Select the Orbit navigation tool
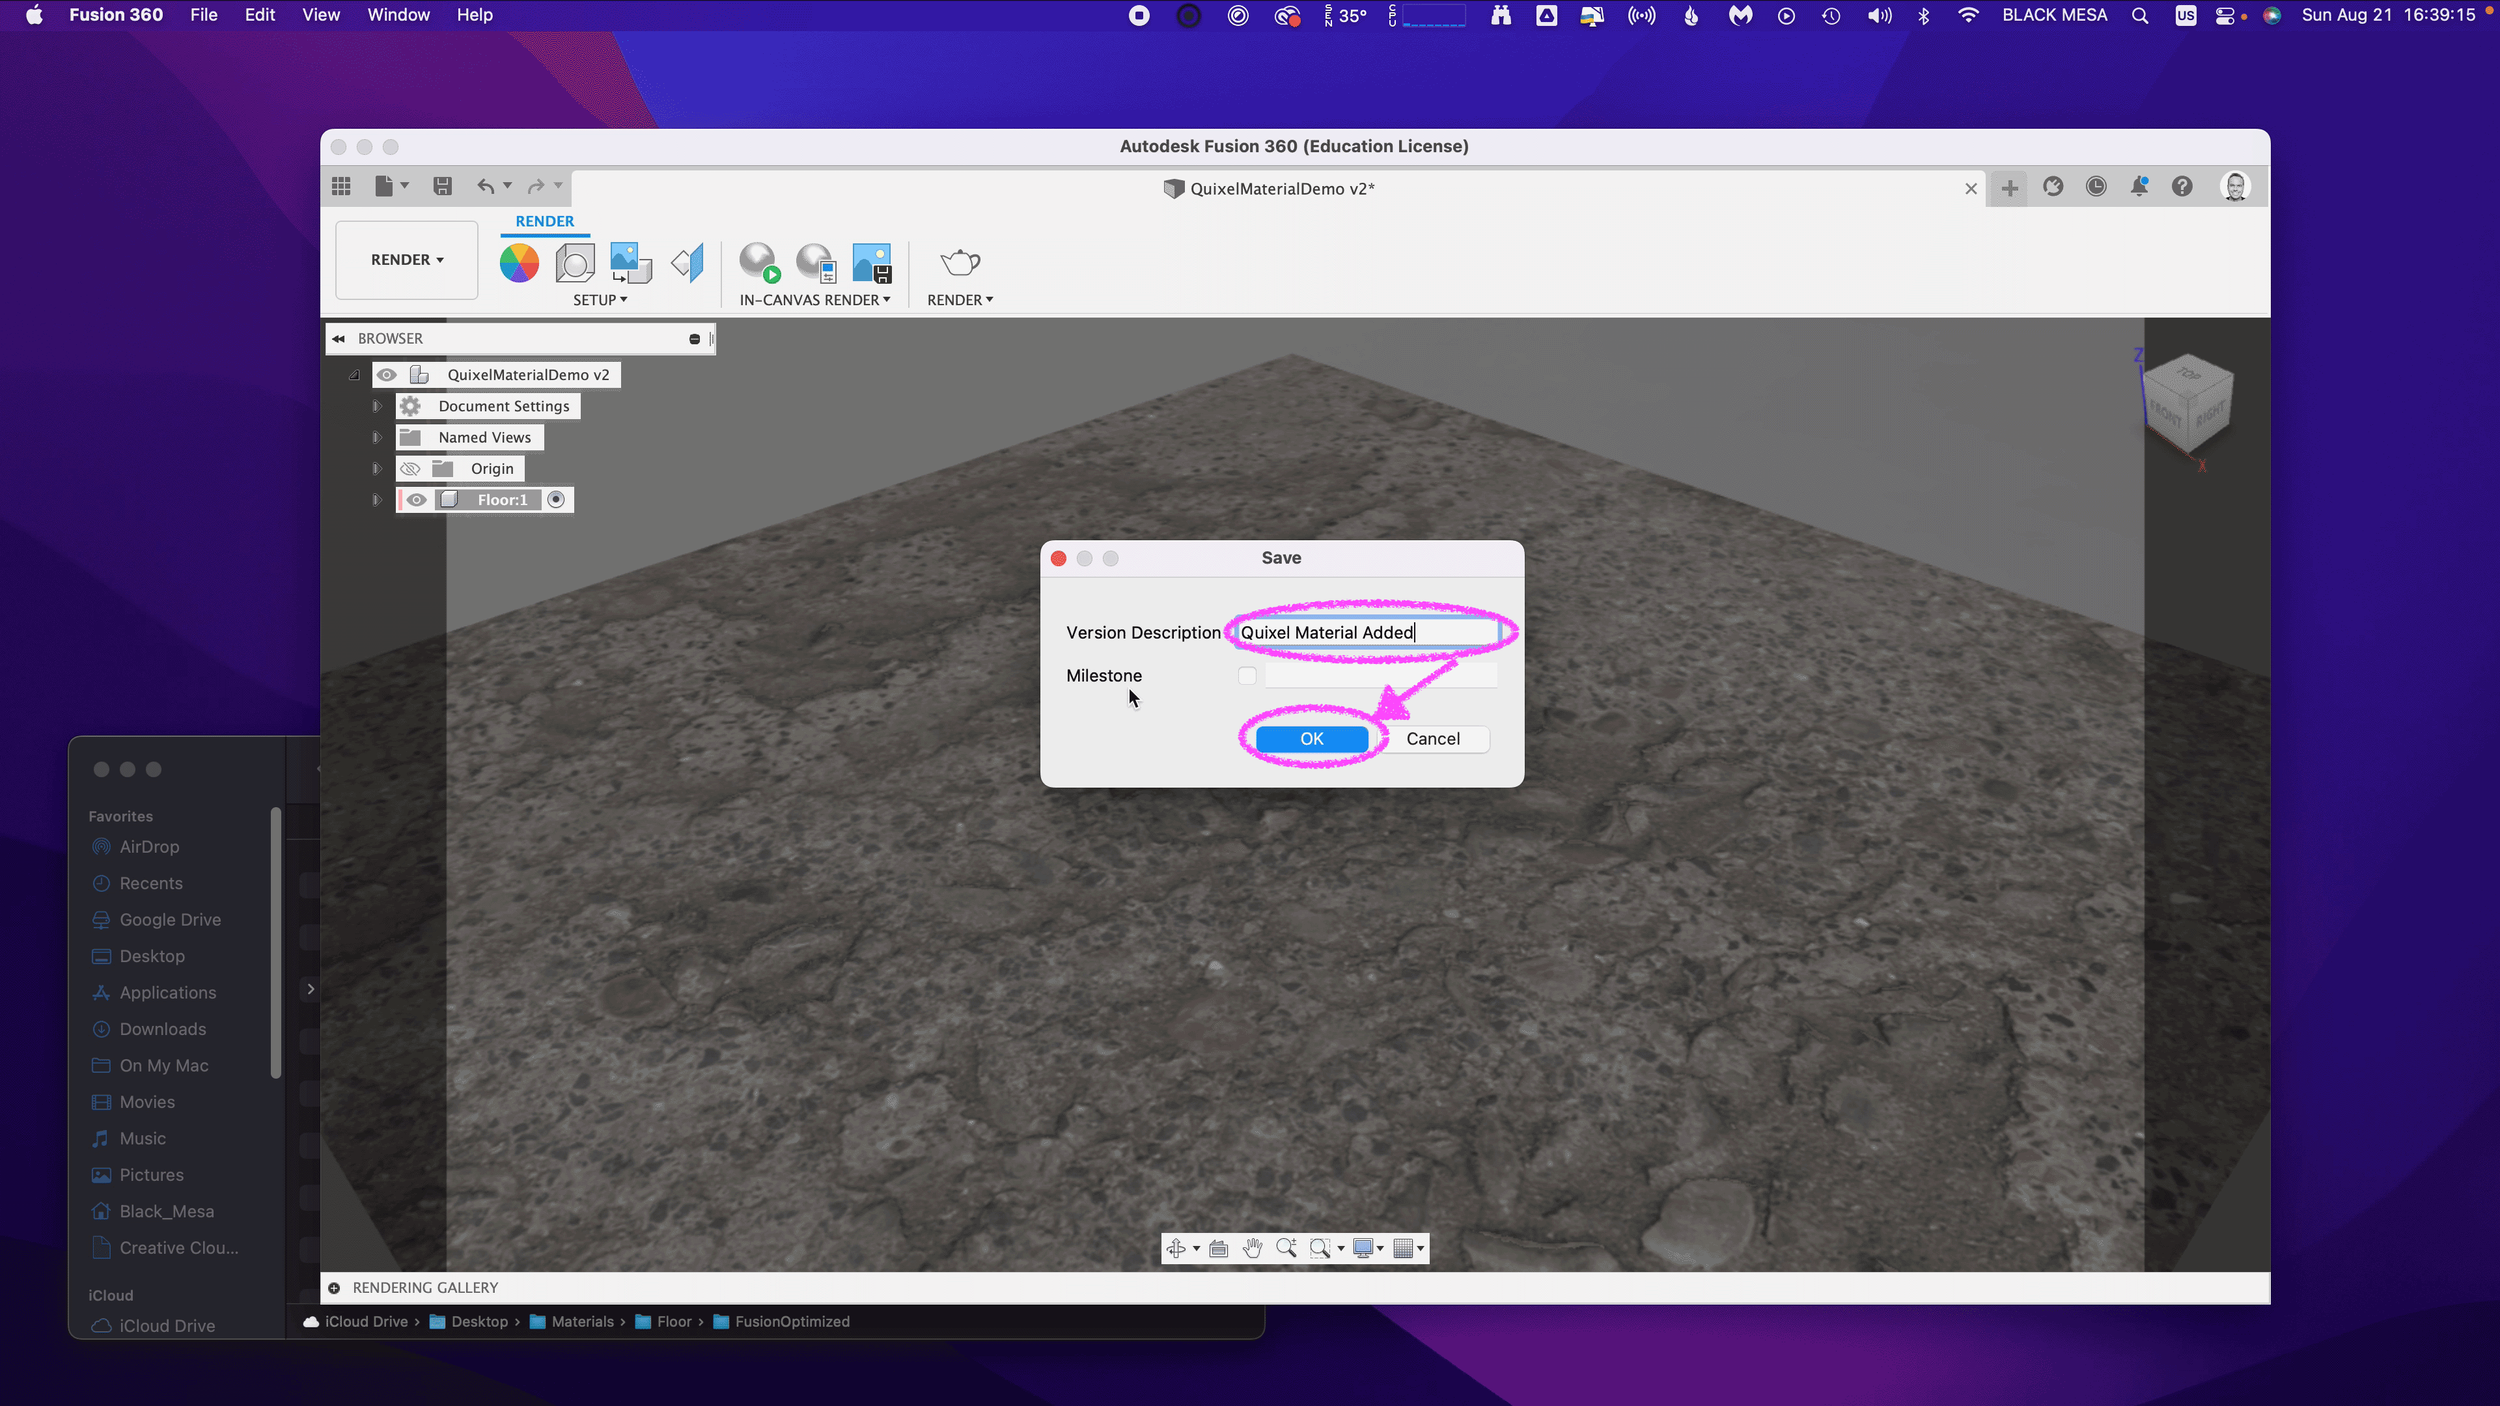Image resolution: width=2500 pixels, height=1406 pixels. [1176, 1248]
